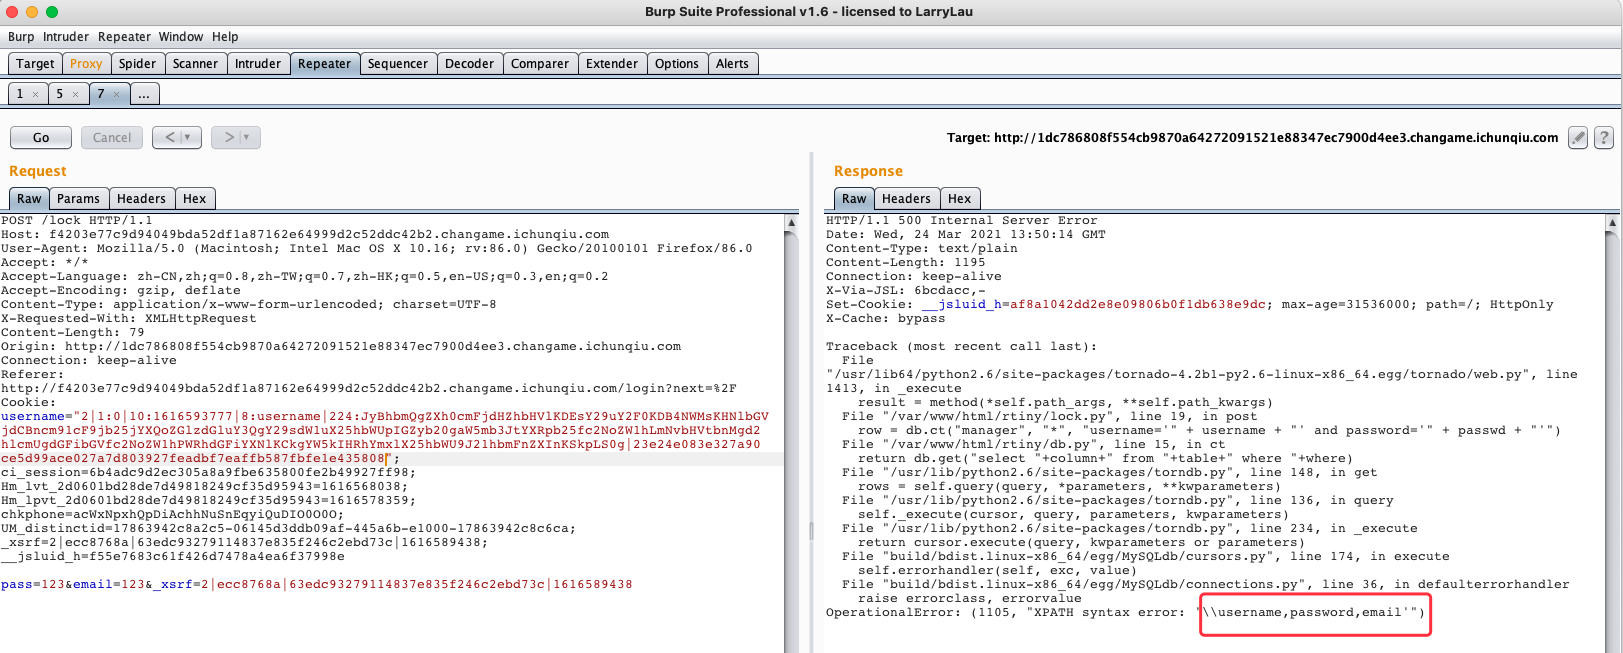Open the previous-request history dropdown arrow

point(189,137)
